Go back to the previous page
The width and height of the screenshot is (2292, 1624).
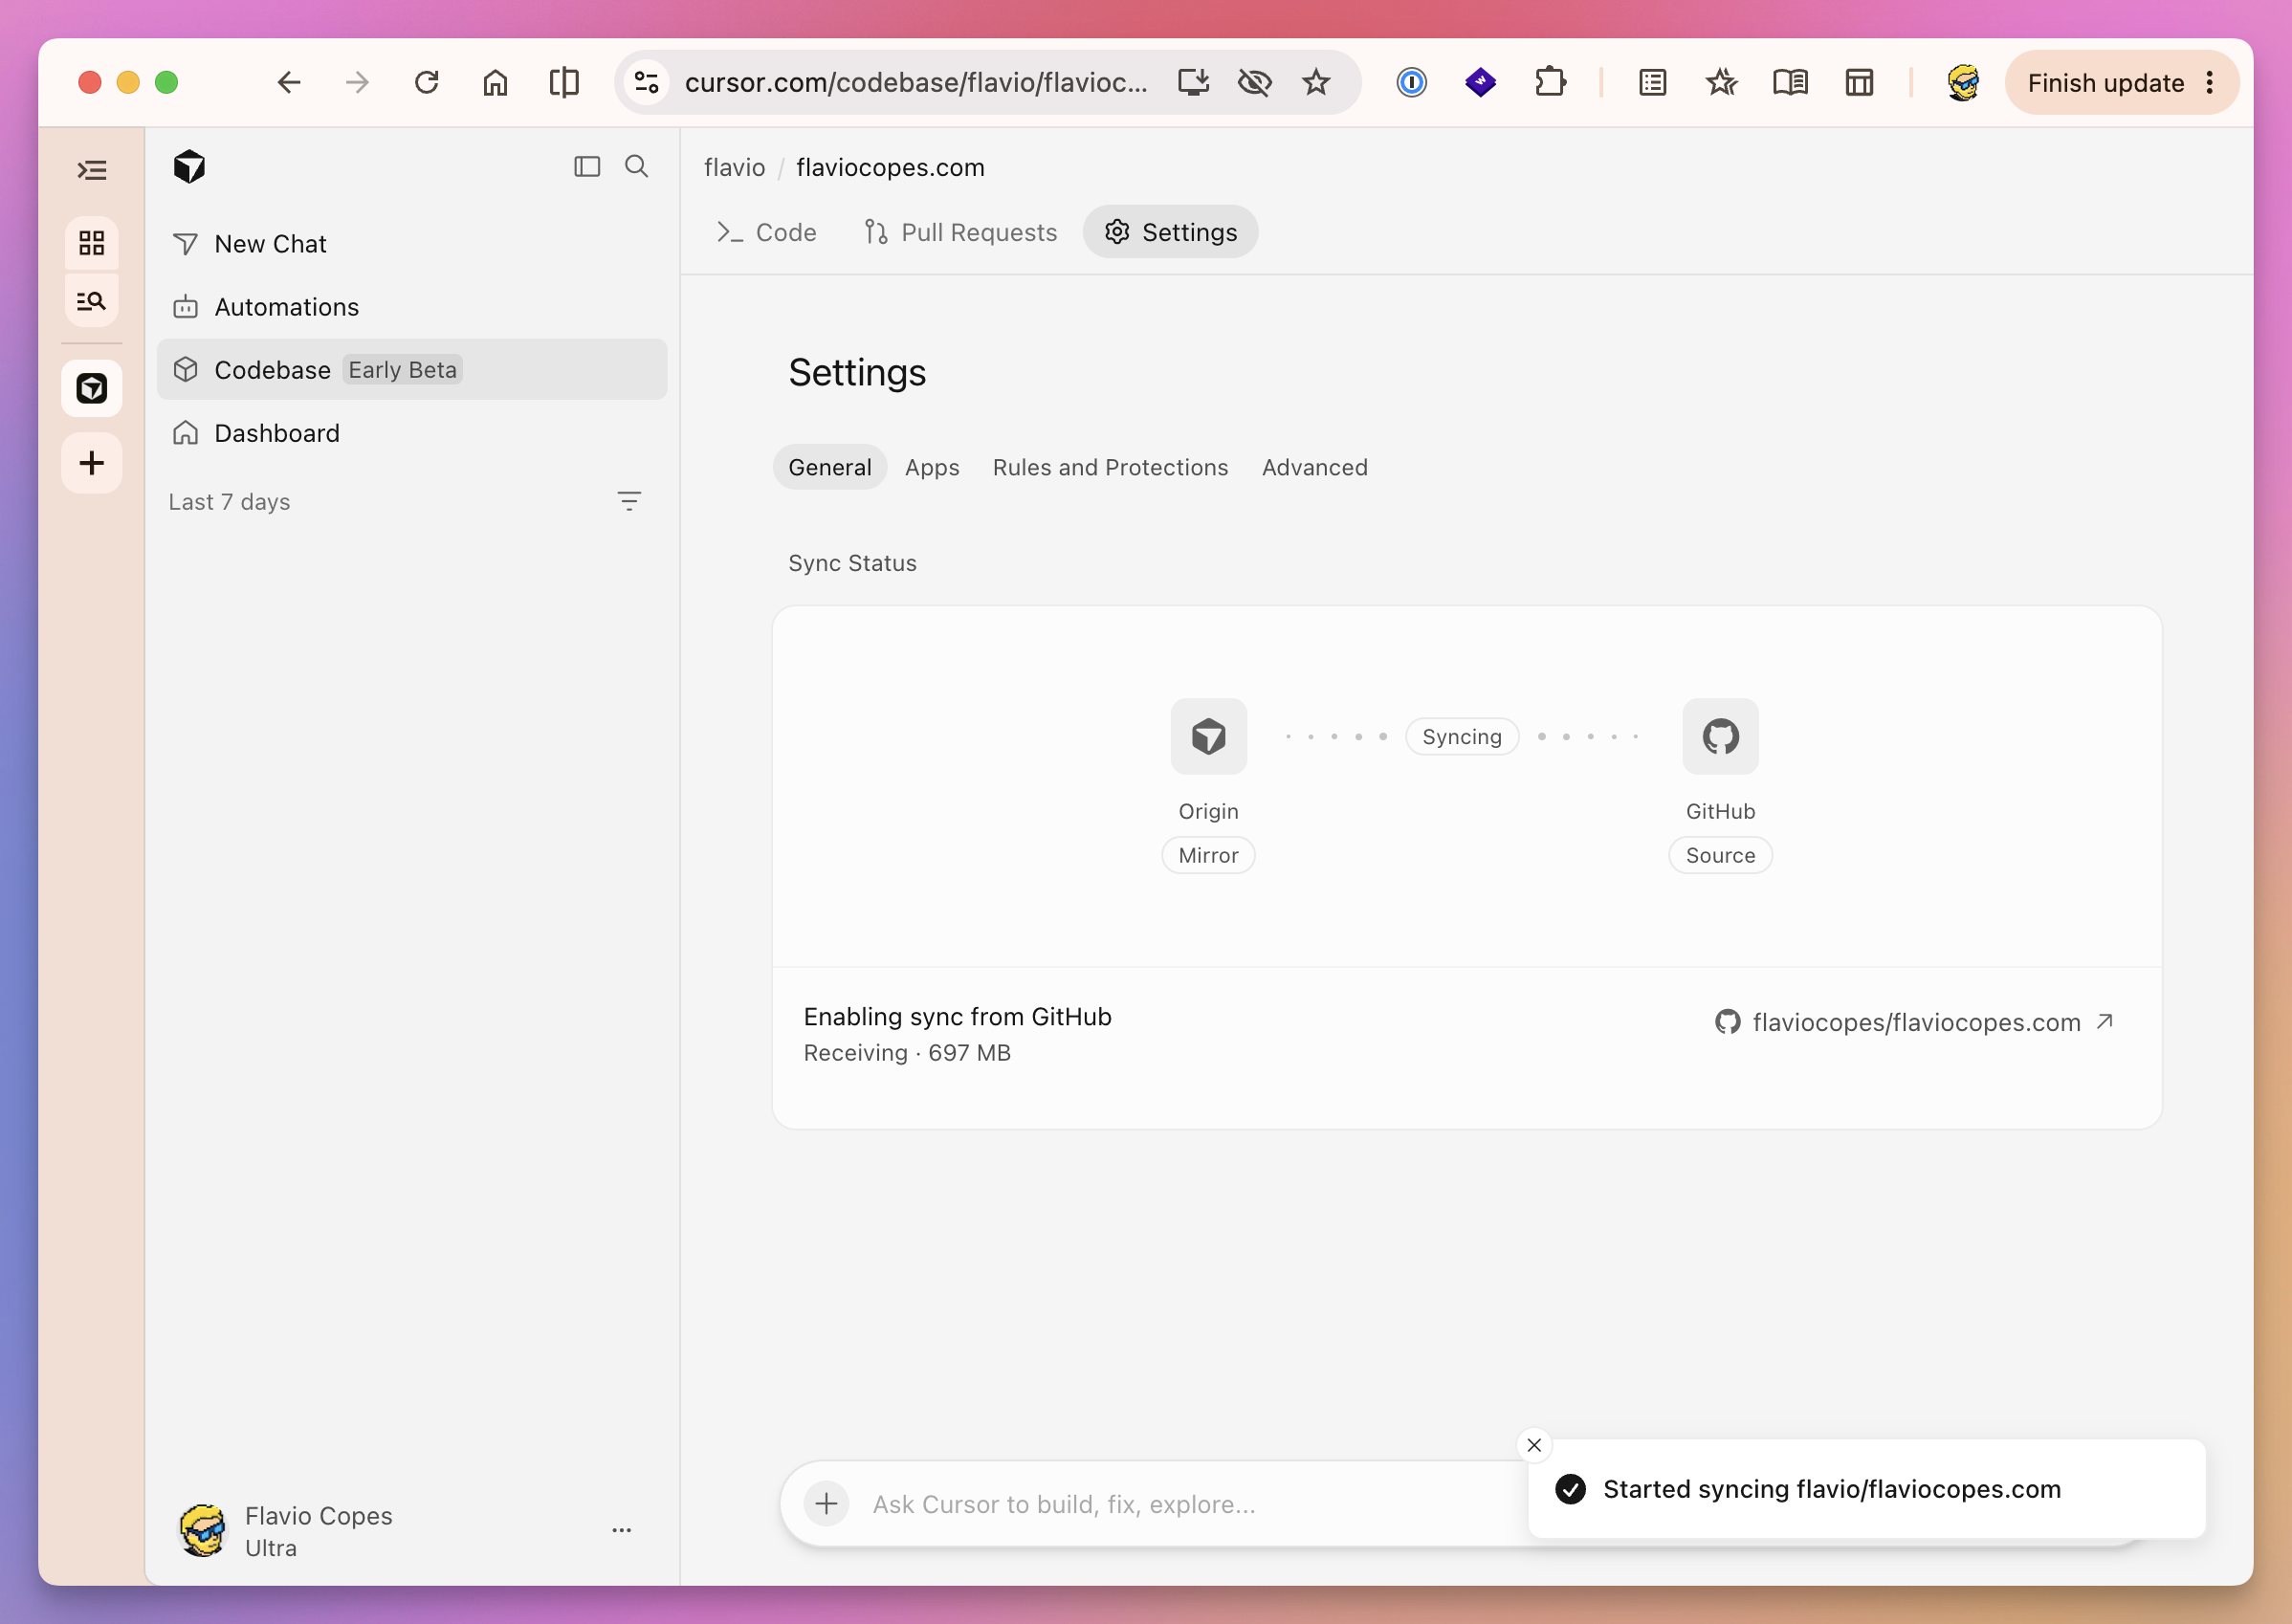click(x=289, y=82)
